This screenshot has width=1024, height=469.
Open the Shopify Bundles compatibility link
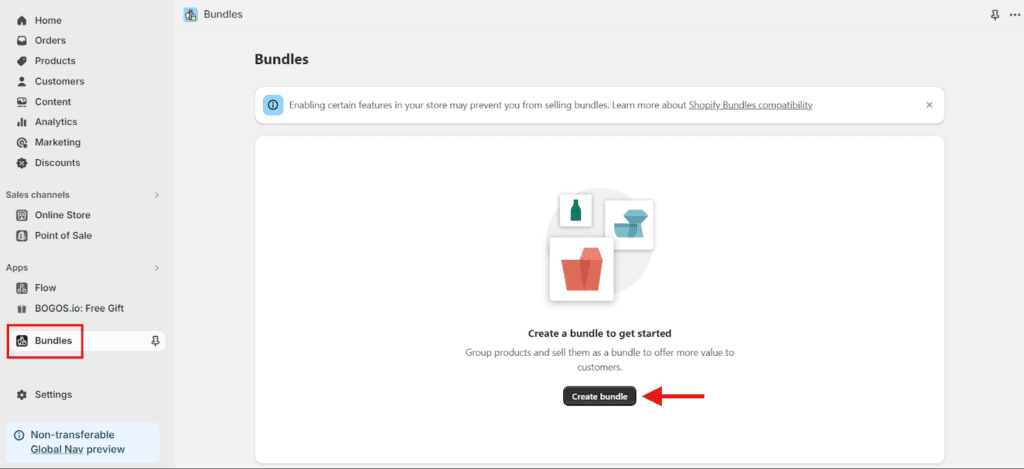pos(750,105)
